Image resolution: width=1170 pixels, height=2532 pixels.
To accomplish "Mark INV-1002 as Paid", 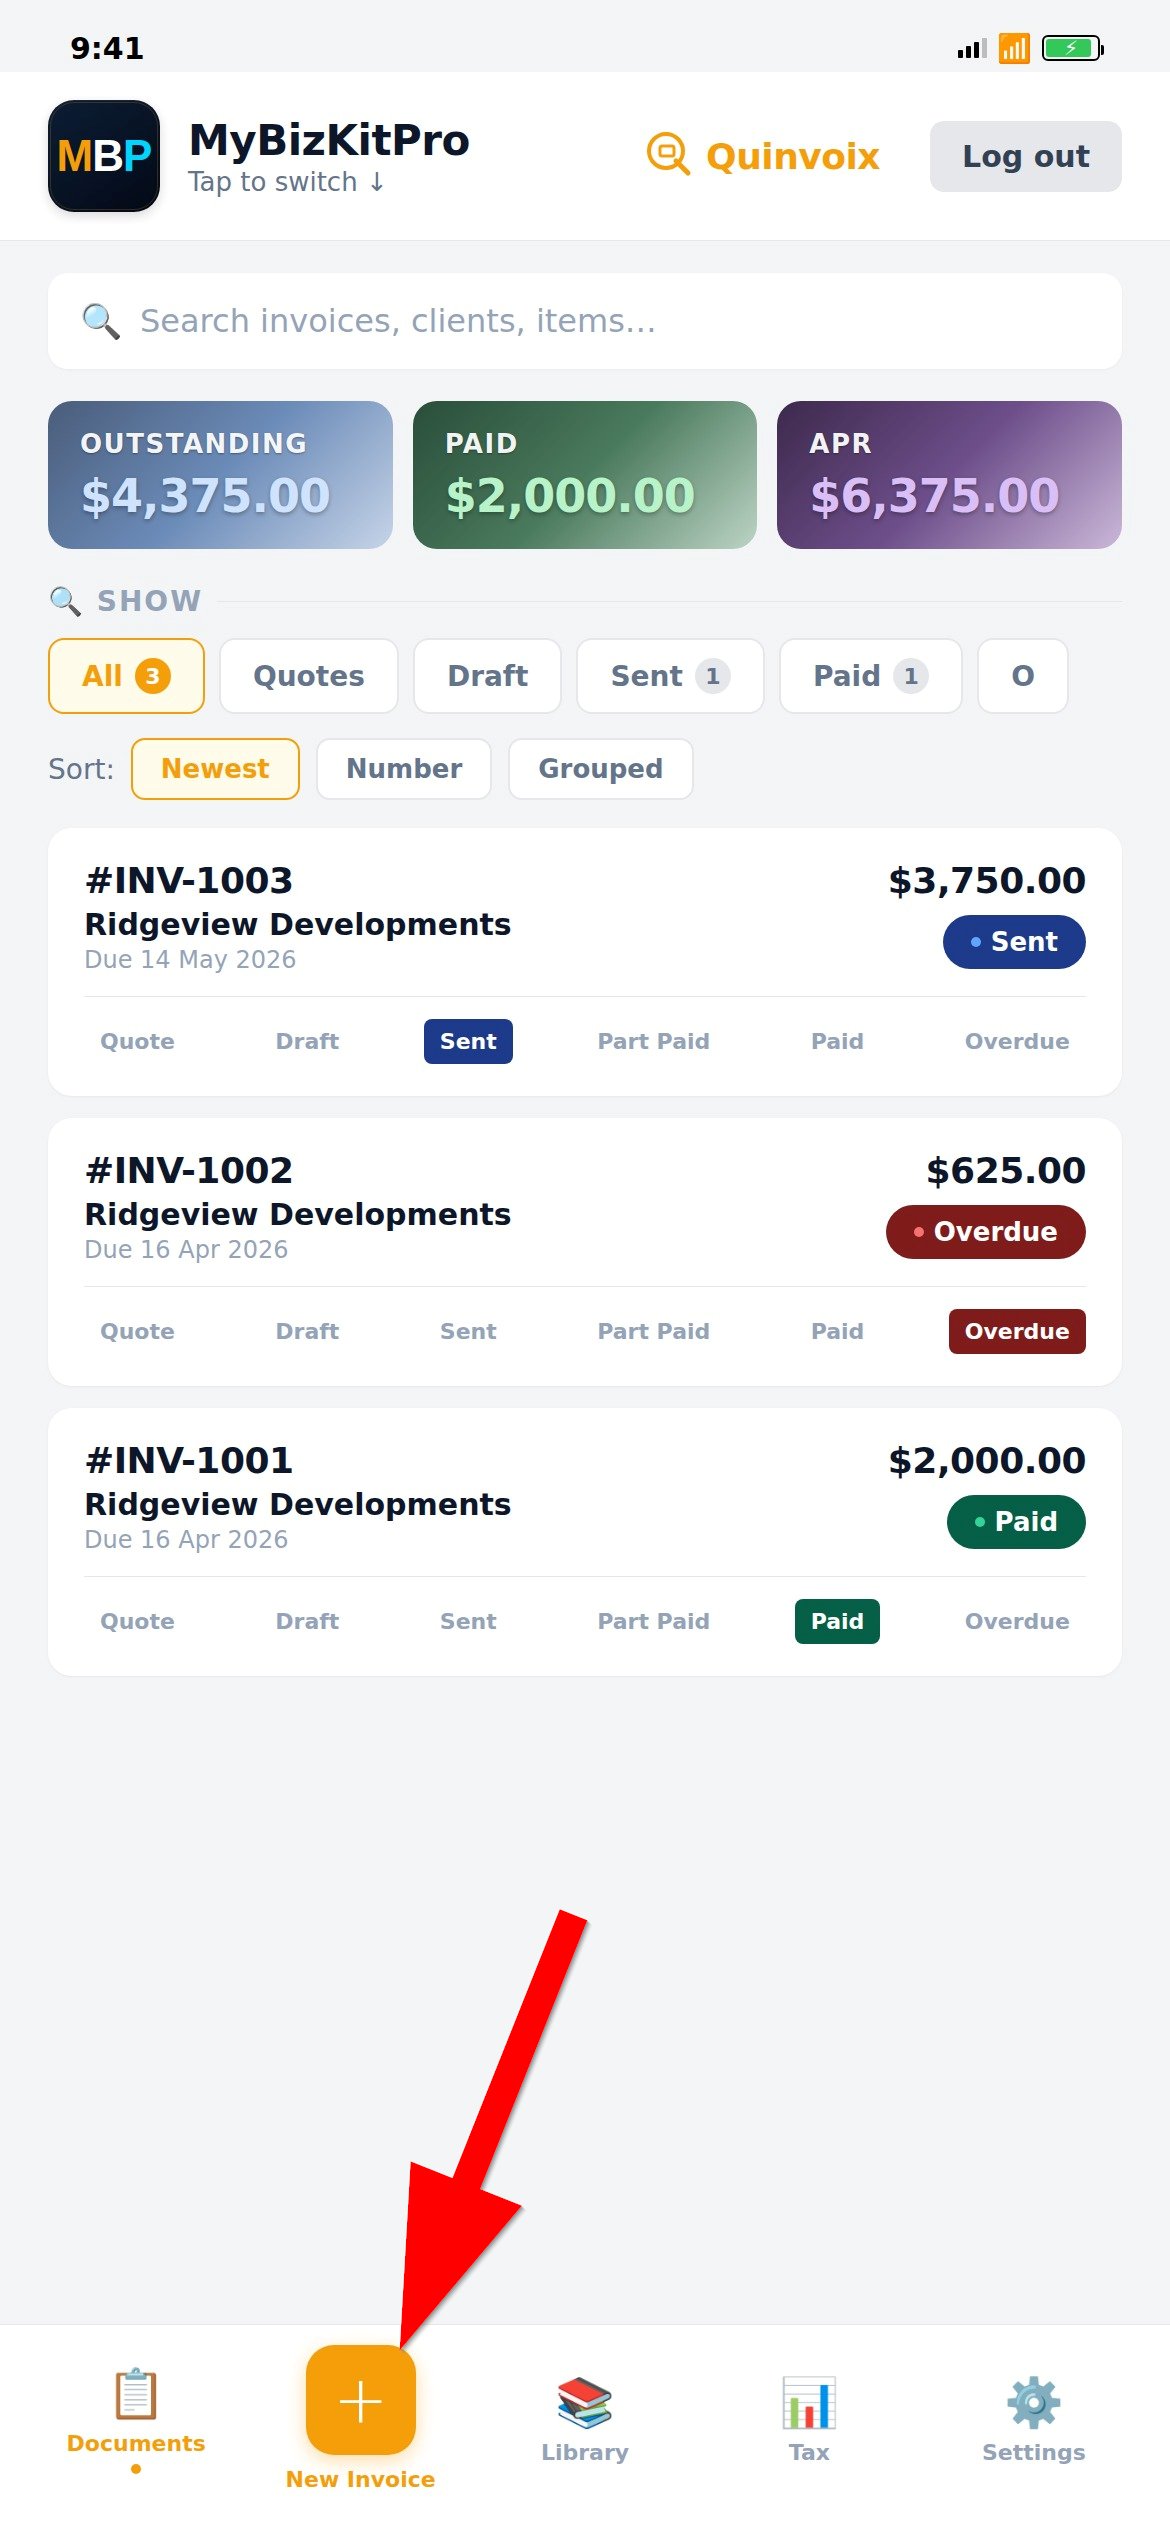I will tap(837, 1331).
